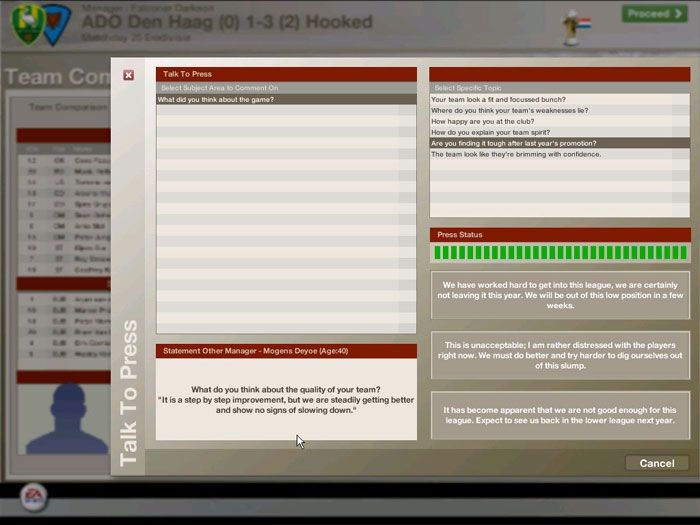The width and height of the screenshot is (700, 525).
Task: Answer 'This is unacceptable; I am rather distressed'
Action: (x=560, y=355)
